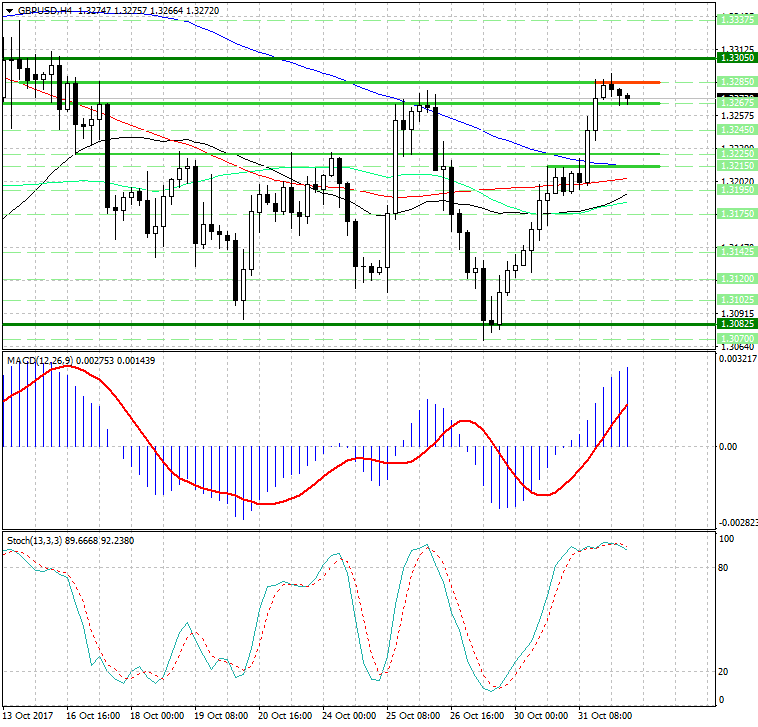Image resolution: width=758 pixels, height=727 pixels.
Task: Click the MACD 0.00 scale label
Action: pyautogui.click(x=728, y=446)
